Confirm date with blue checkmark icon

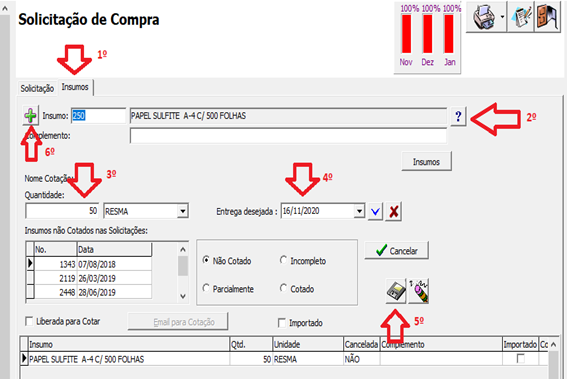376,211
